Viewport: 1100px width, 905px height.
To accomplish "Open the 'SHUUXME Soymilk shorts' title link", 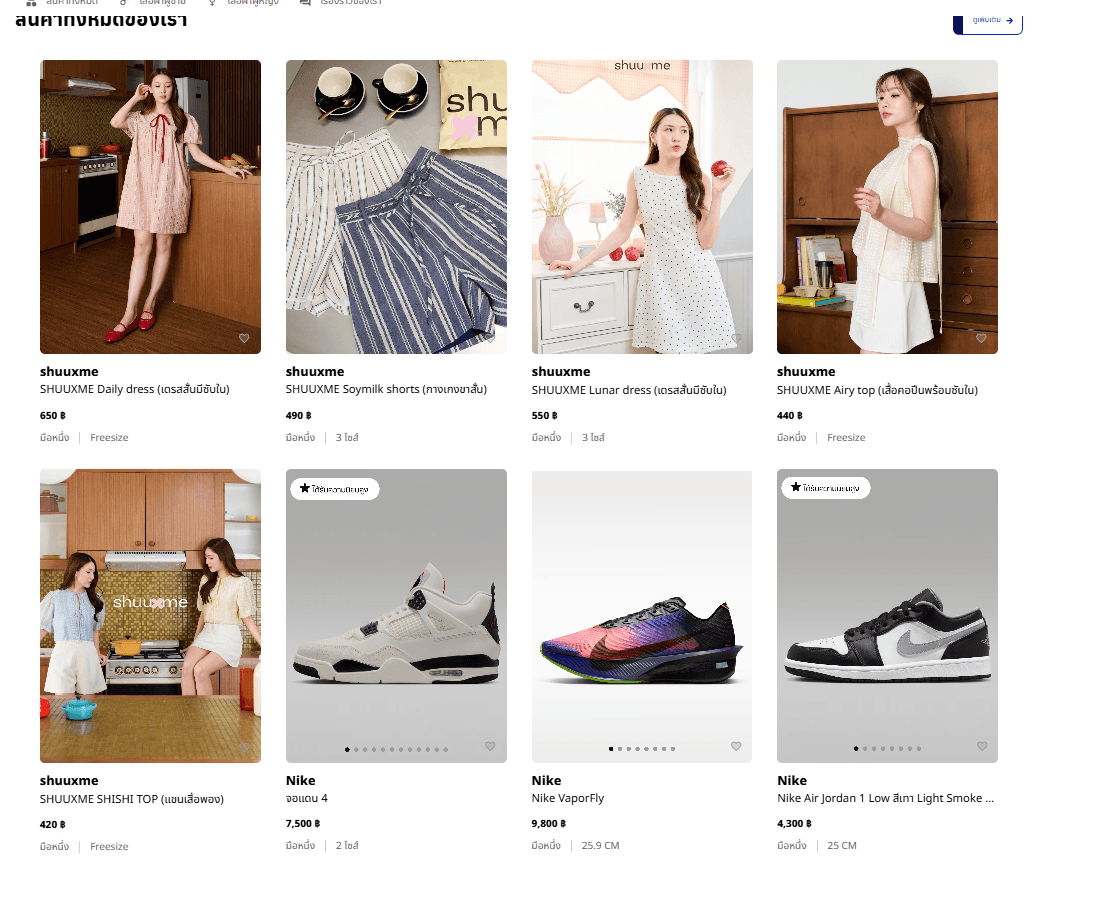I will coord(386,389).
